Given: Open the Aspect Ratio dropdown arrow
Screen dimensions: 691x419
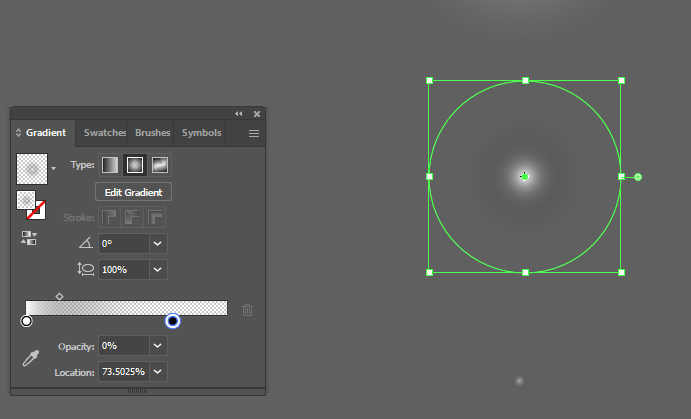Looking at the screenshot, I should pos(158,270).
